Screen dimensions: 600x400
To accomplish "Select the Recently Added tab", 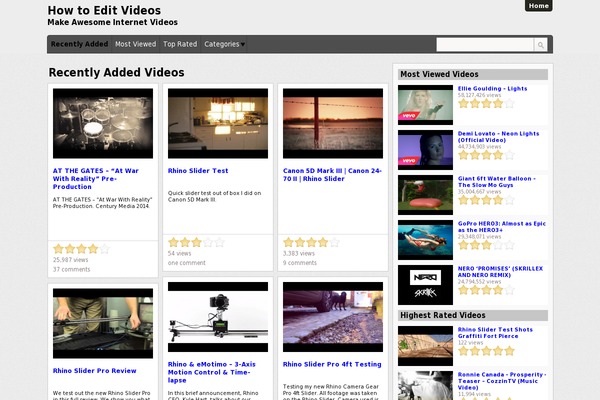I will [x=80, y=44].
